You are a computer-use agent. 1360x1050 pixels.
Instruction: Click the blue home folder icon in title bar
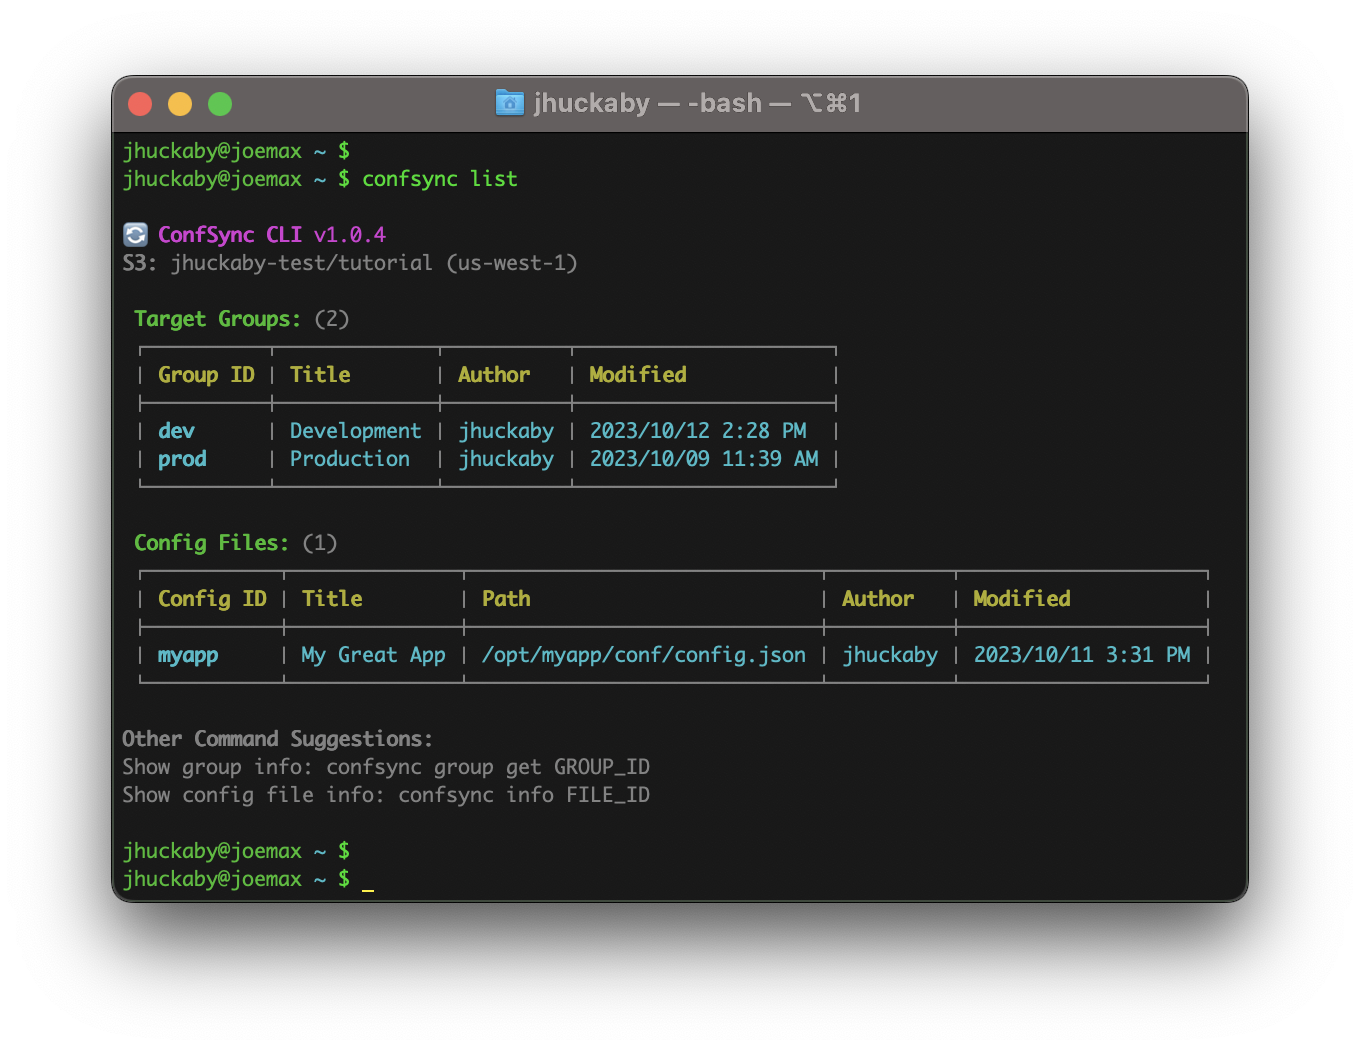click(x=510, y=103)
